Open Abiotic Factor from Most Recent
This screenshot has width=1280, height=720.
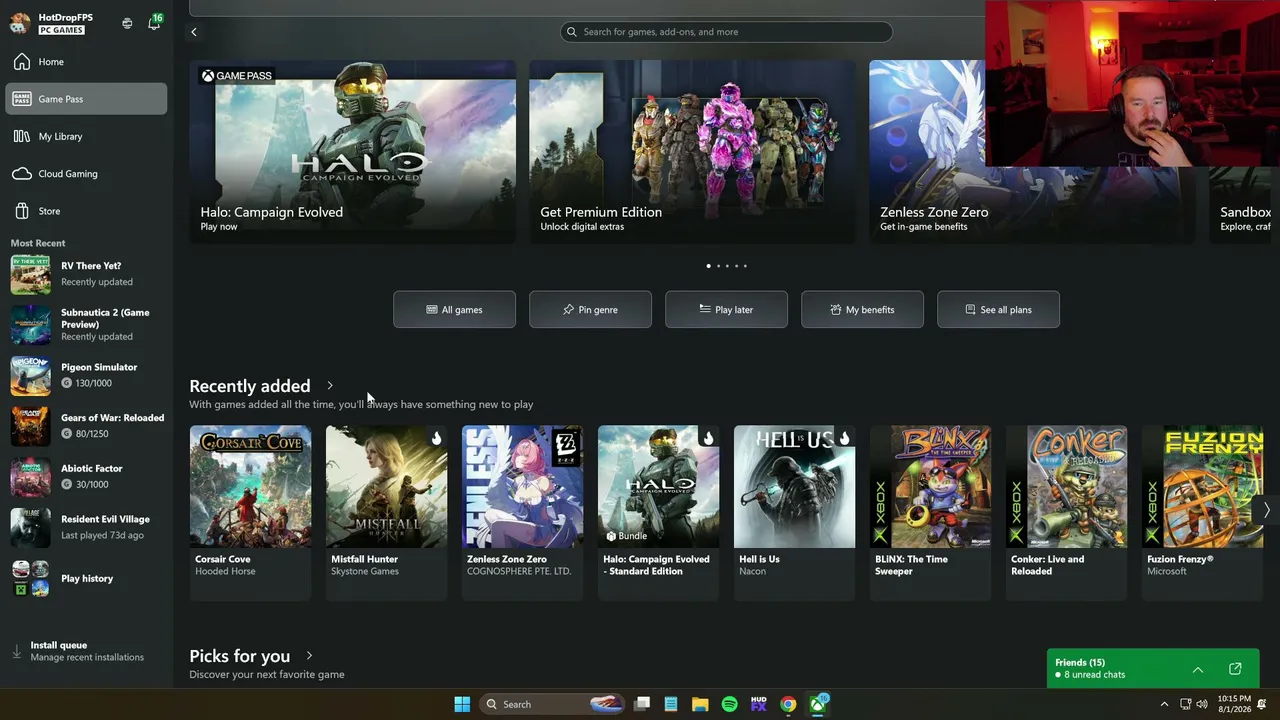[x=87, y=476]
